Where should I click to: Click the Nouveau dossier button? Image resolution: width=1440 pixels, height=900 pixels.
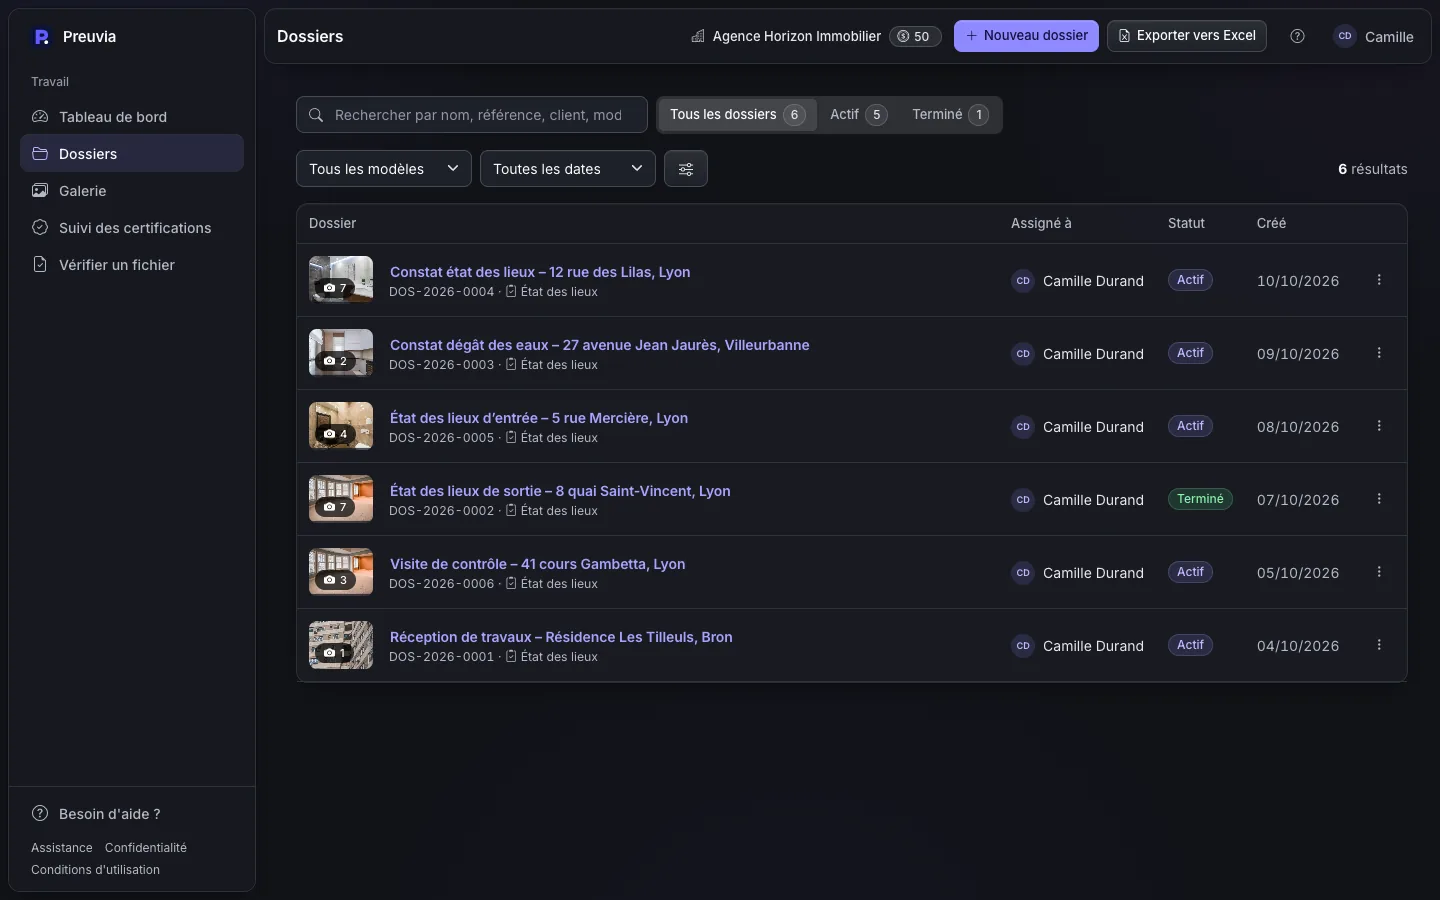(1026, 36)
